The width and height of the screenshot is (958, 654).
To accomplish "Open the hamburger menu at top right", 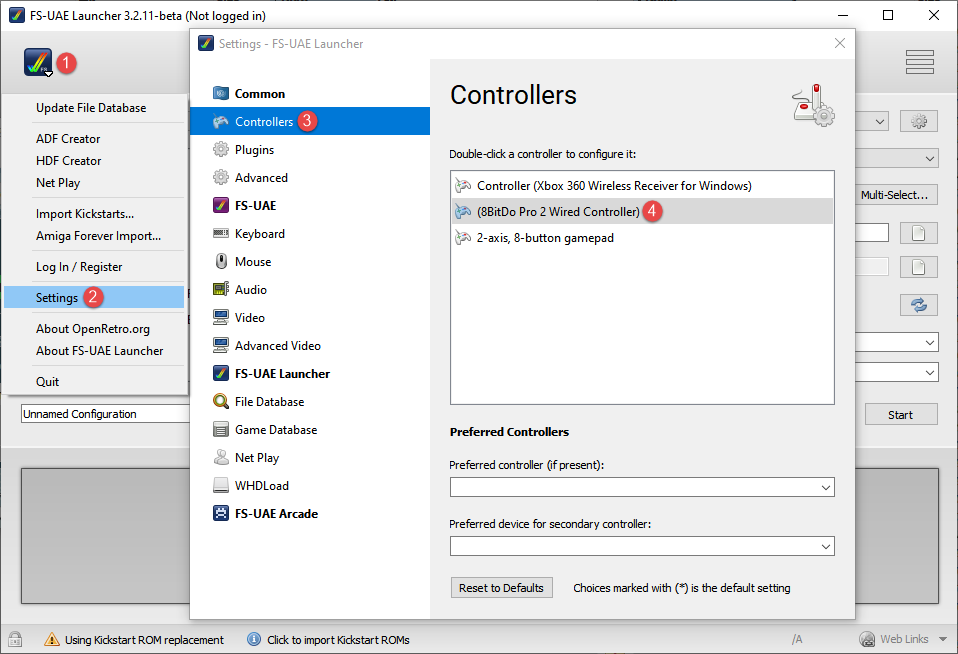I will pyautogui.click(x=919, y=62).
